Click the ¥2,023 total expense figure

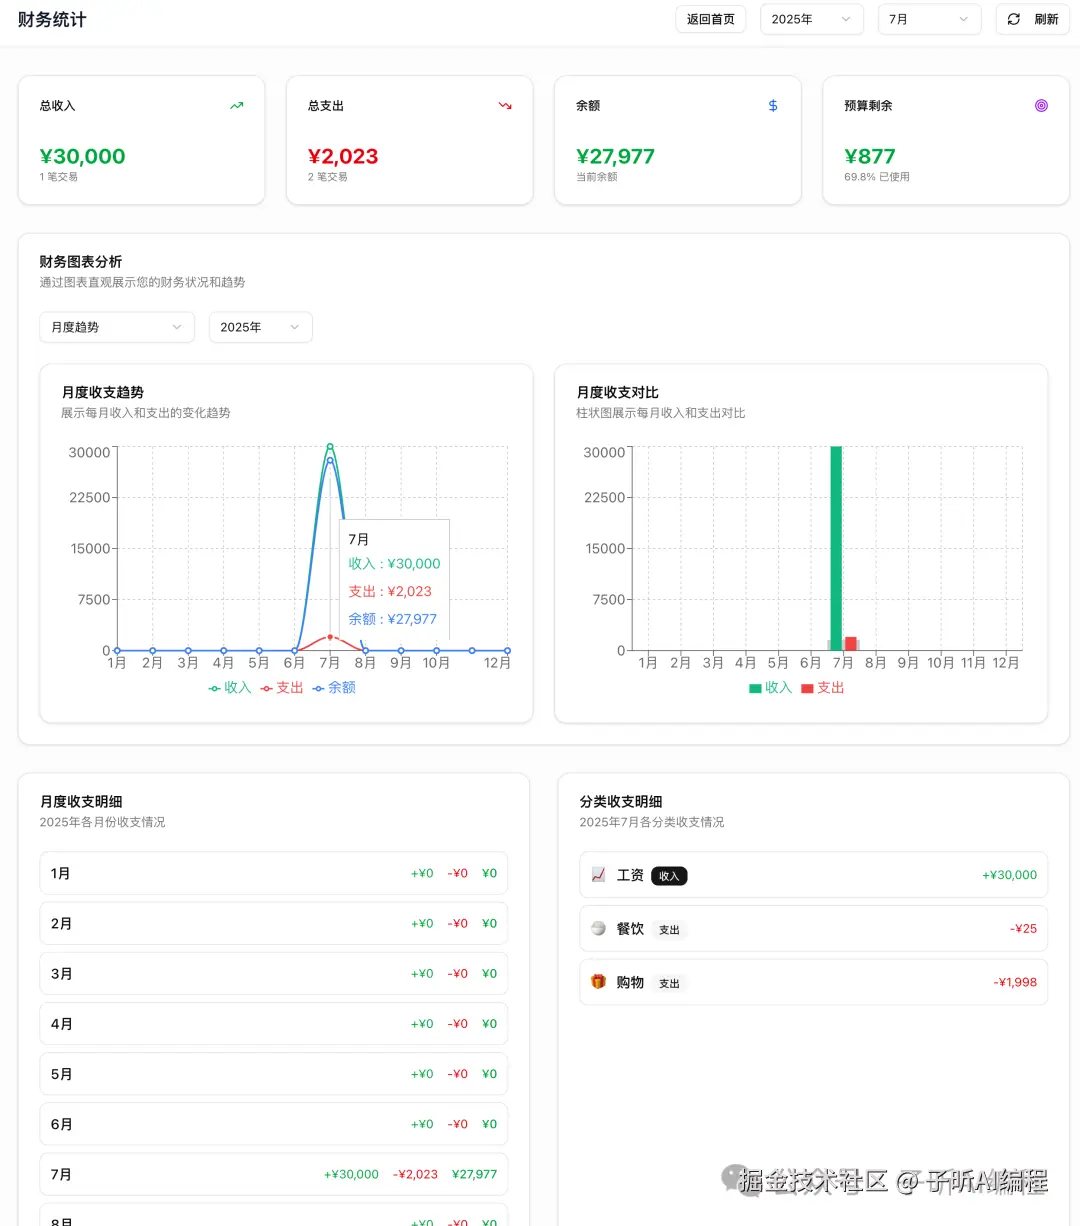[343, 156]
